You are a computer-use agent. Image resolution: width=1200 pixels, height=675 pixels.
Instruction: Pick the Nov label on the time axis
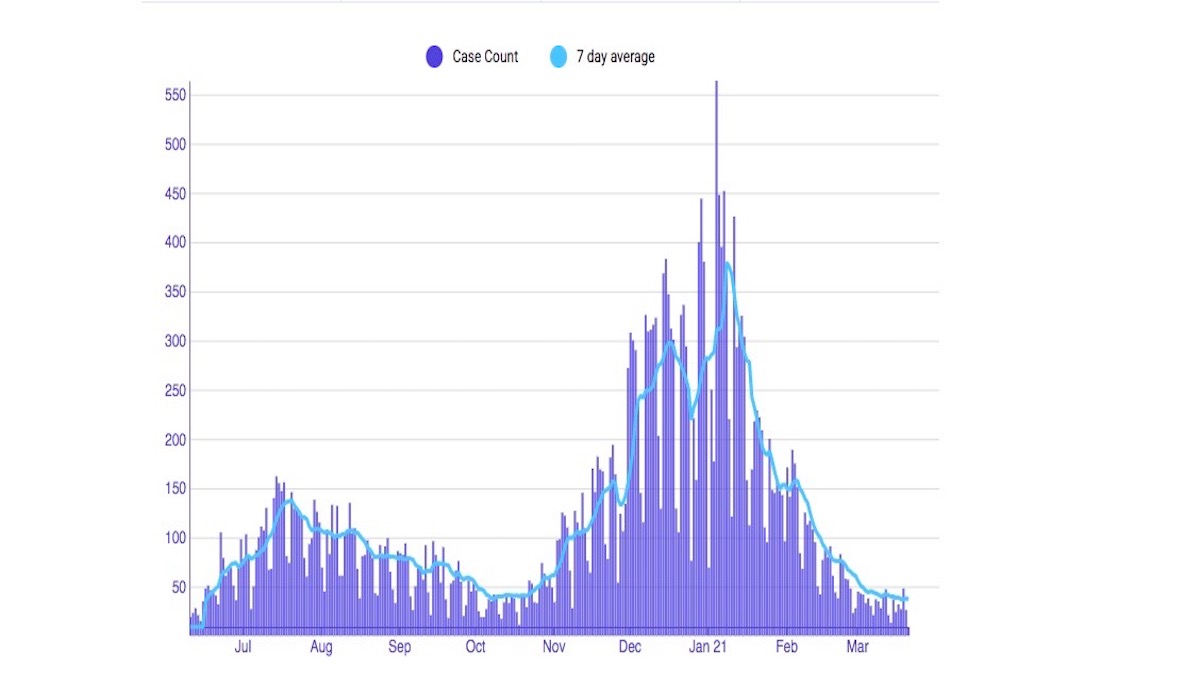[x=553, y=647]
